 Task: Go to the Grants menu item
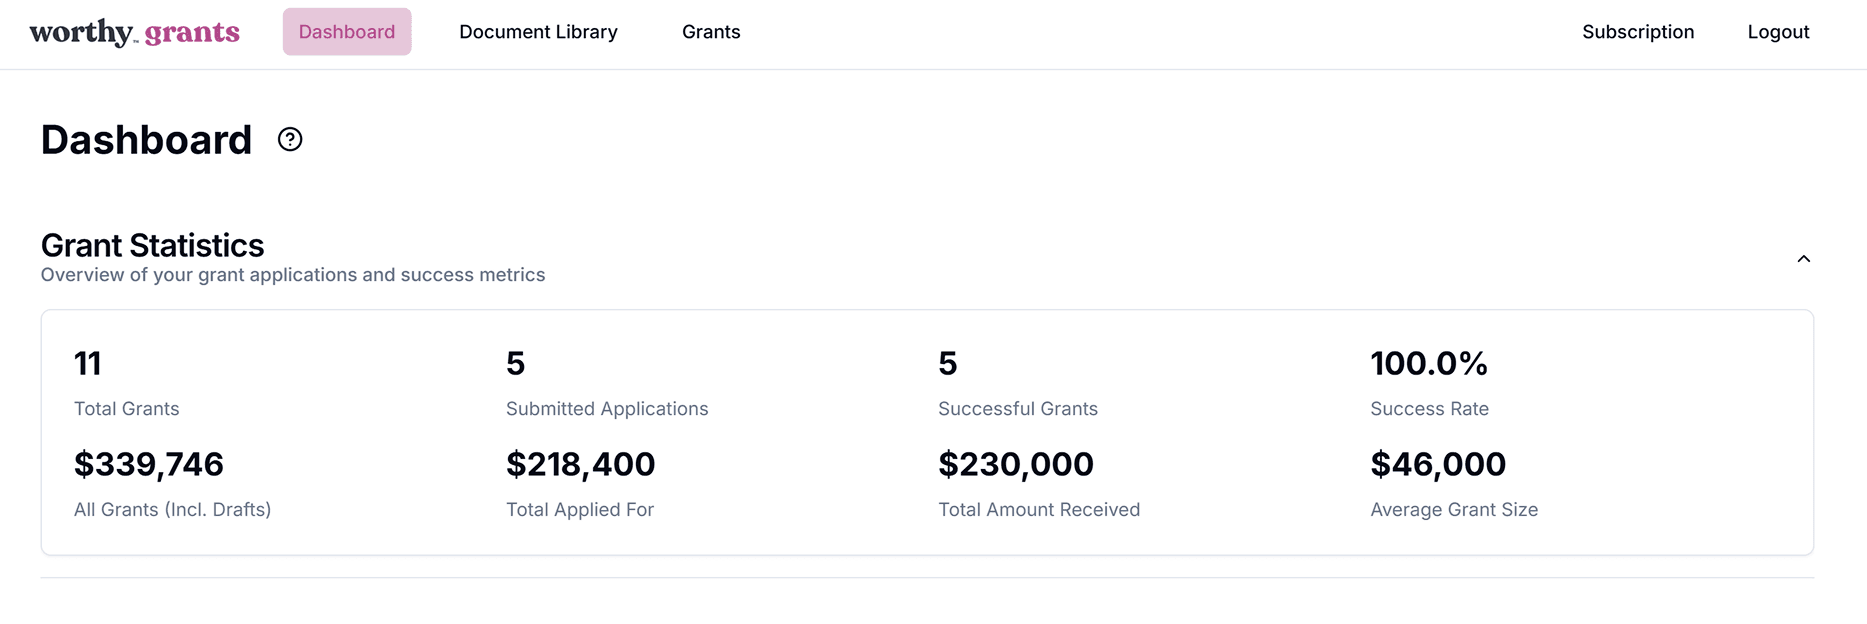pyautogui.click(x=711, y=32)
